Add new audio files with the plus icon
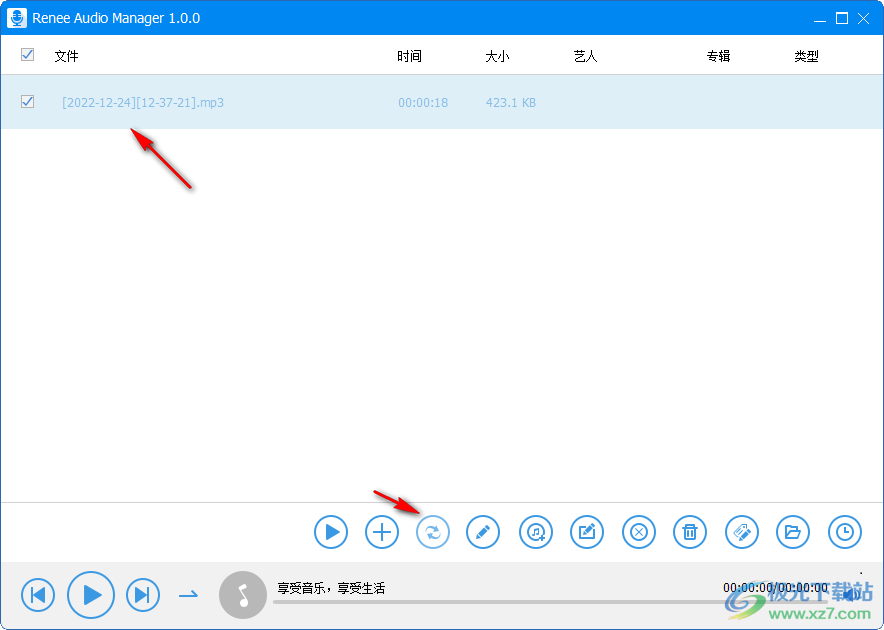The image size is (884, 630). (381, 532)
